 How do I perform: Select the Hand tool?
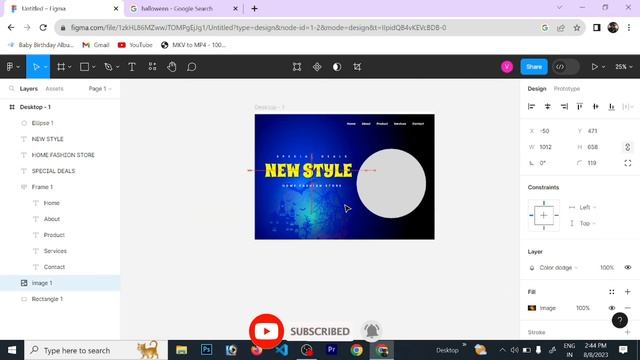click(x=172, y=67)
